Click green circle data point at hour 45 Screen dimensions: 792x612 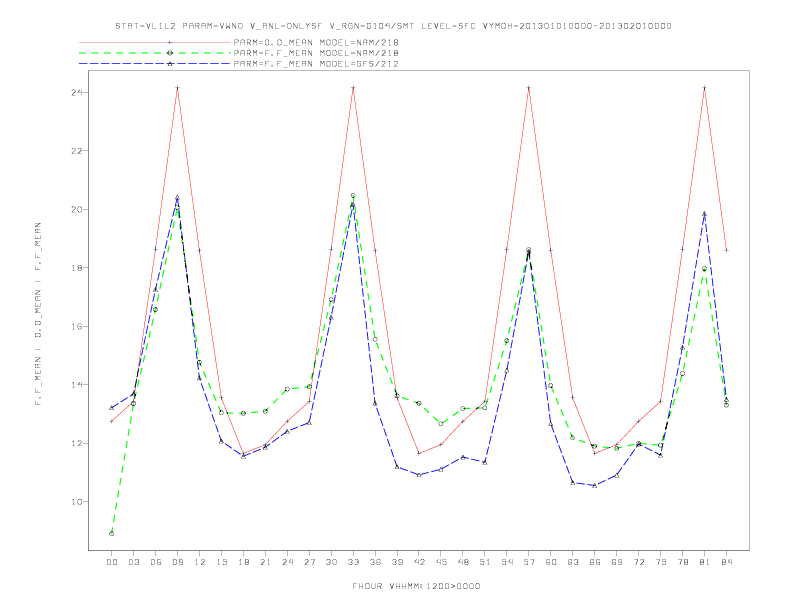441,424
